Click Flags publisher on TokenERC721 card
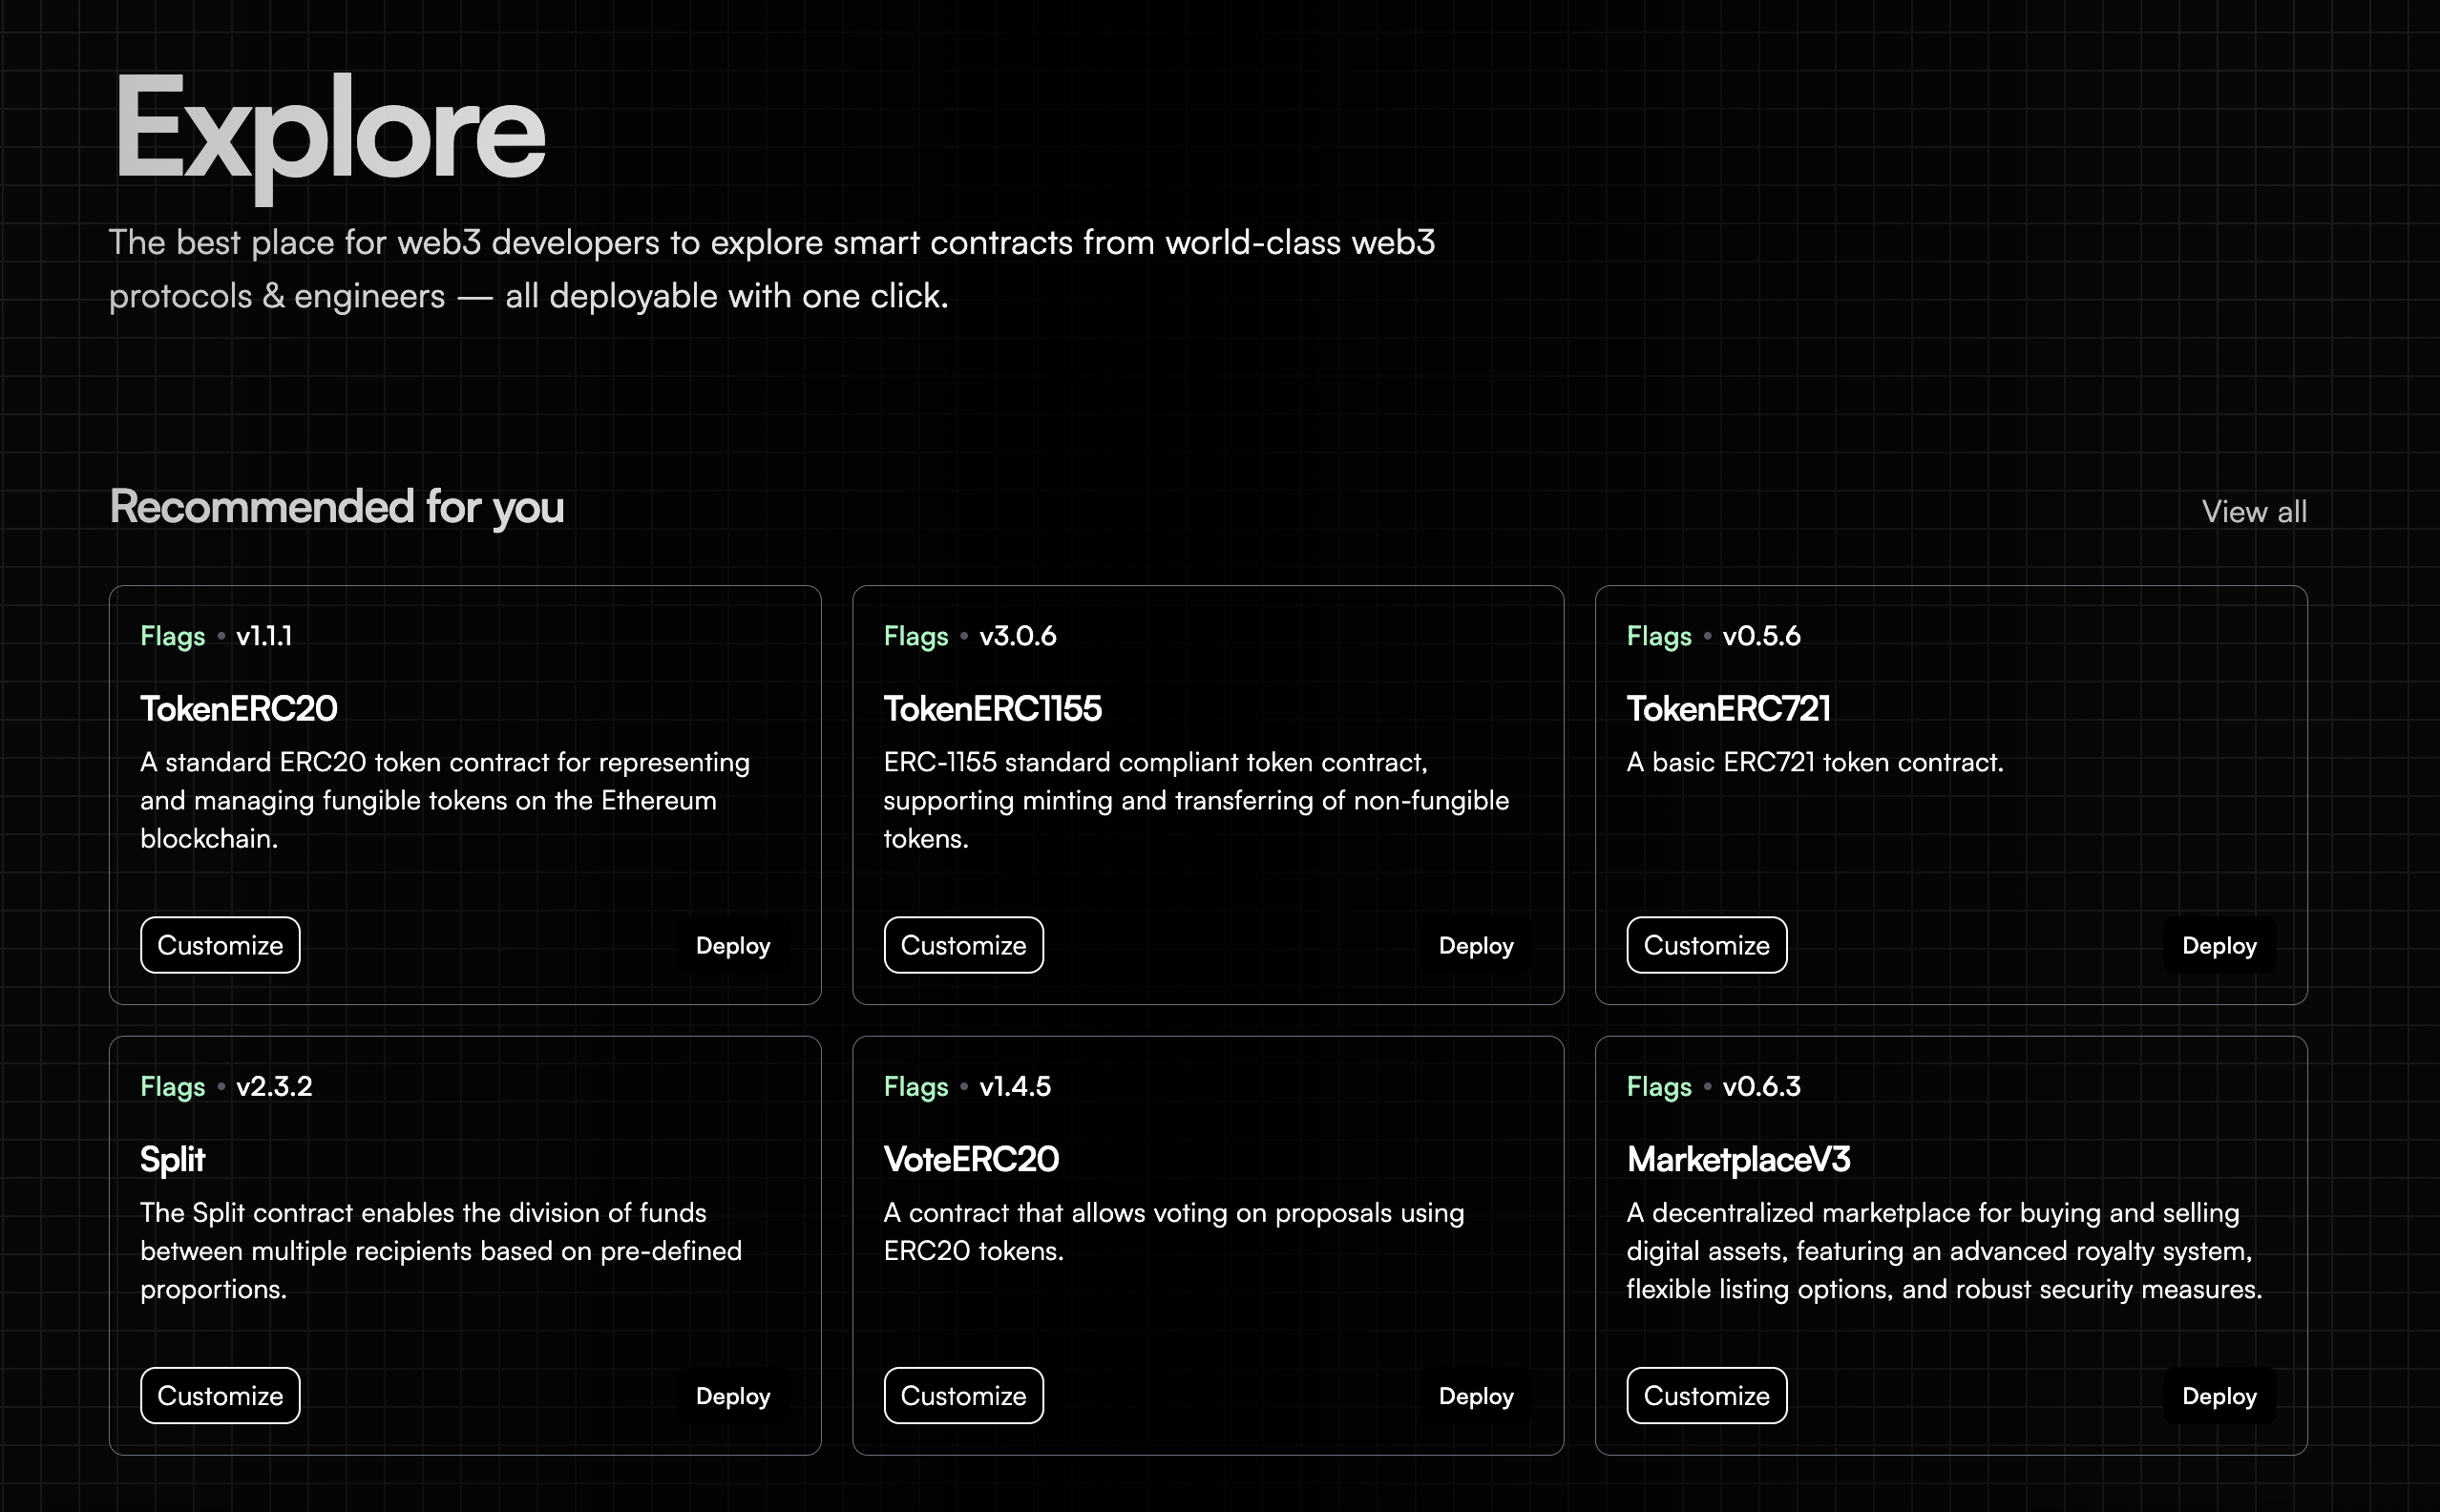Image resolution: width=2440 pixels, height=1512 pixels. point(1658,636)
